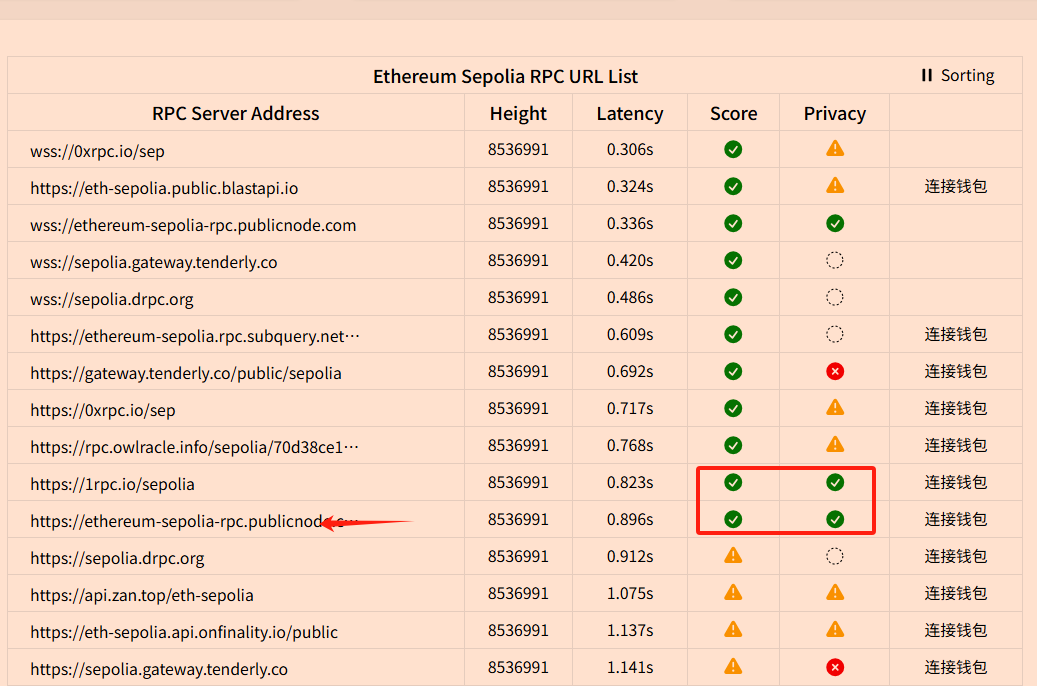
Task: Connect wallet for https://1rpc.io/sepolia
Action: 956,483
